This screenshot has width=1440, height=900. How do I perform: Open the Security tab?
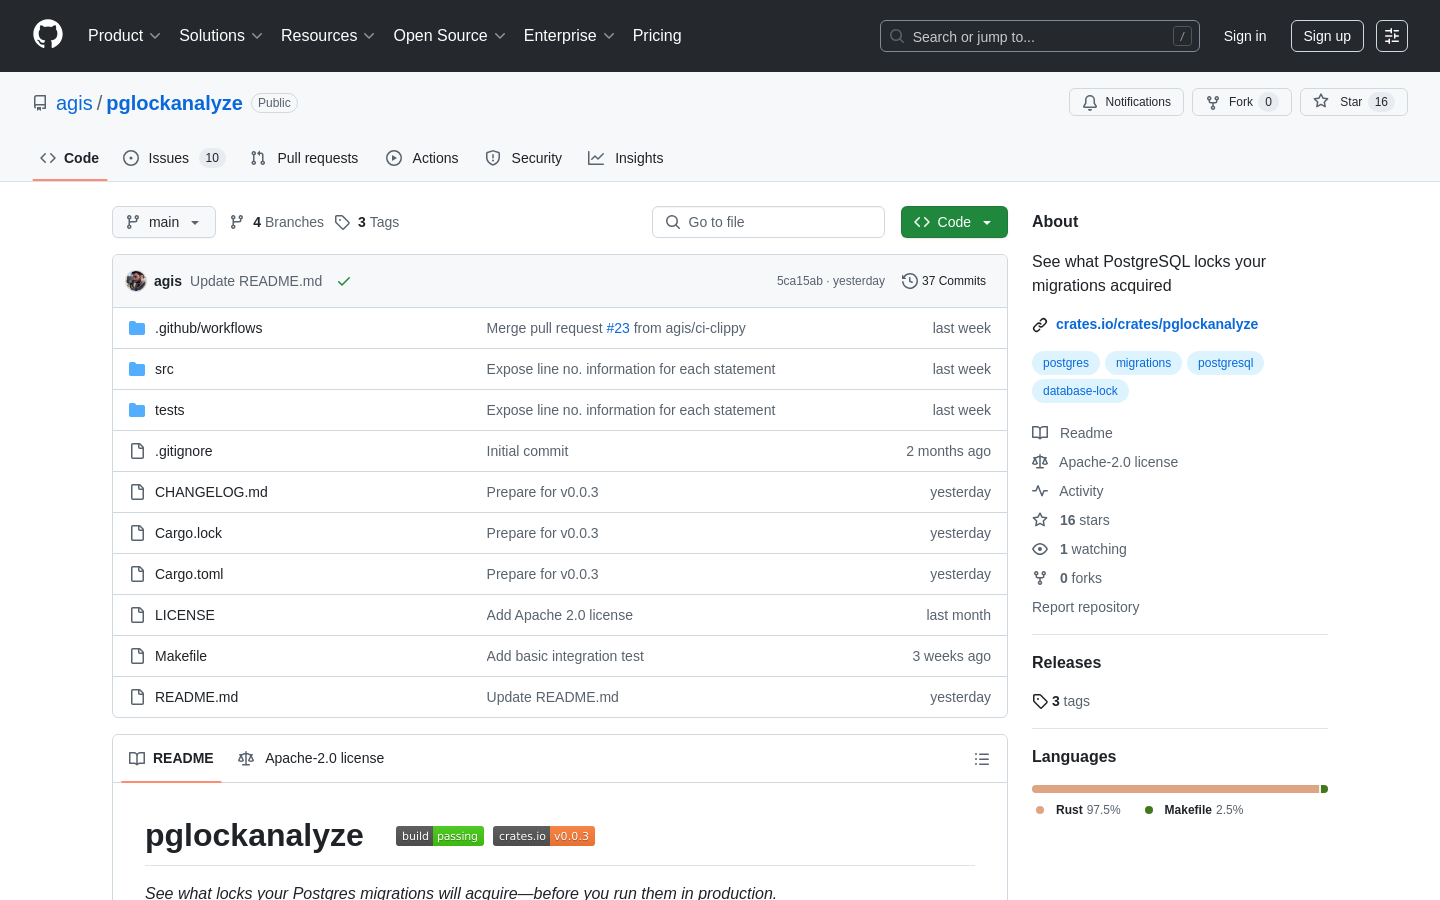524,158
